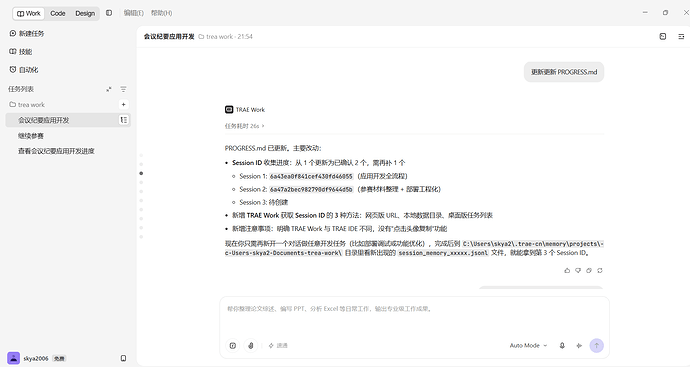Open the skya2006 user profile avatar
Screen dimensions: 690x367
pyautogui.click(x=14, y=358)
